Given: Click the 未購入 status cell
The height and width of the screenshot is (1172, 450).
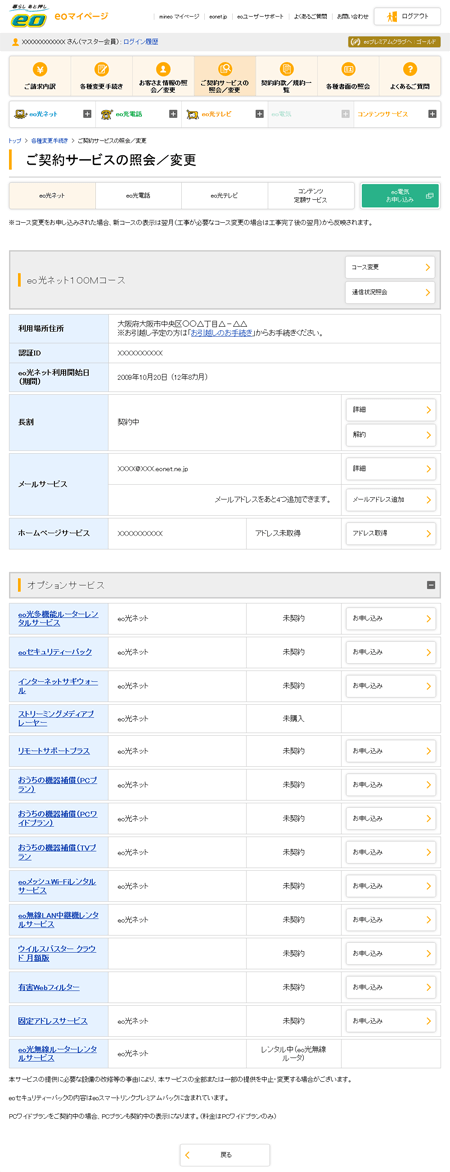Looking at the screenshot, I should [293, 718].
